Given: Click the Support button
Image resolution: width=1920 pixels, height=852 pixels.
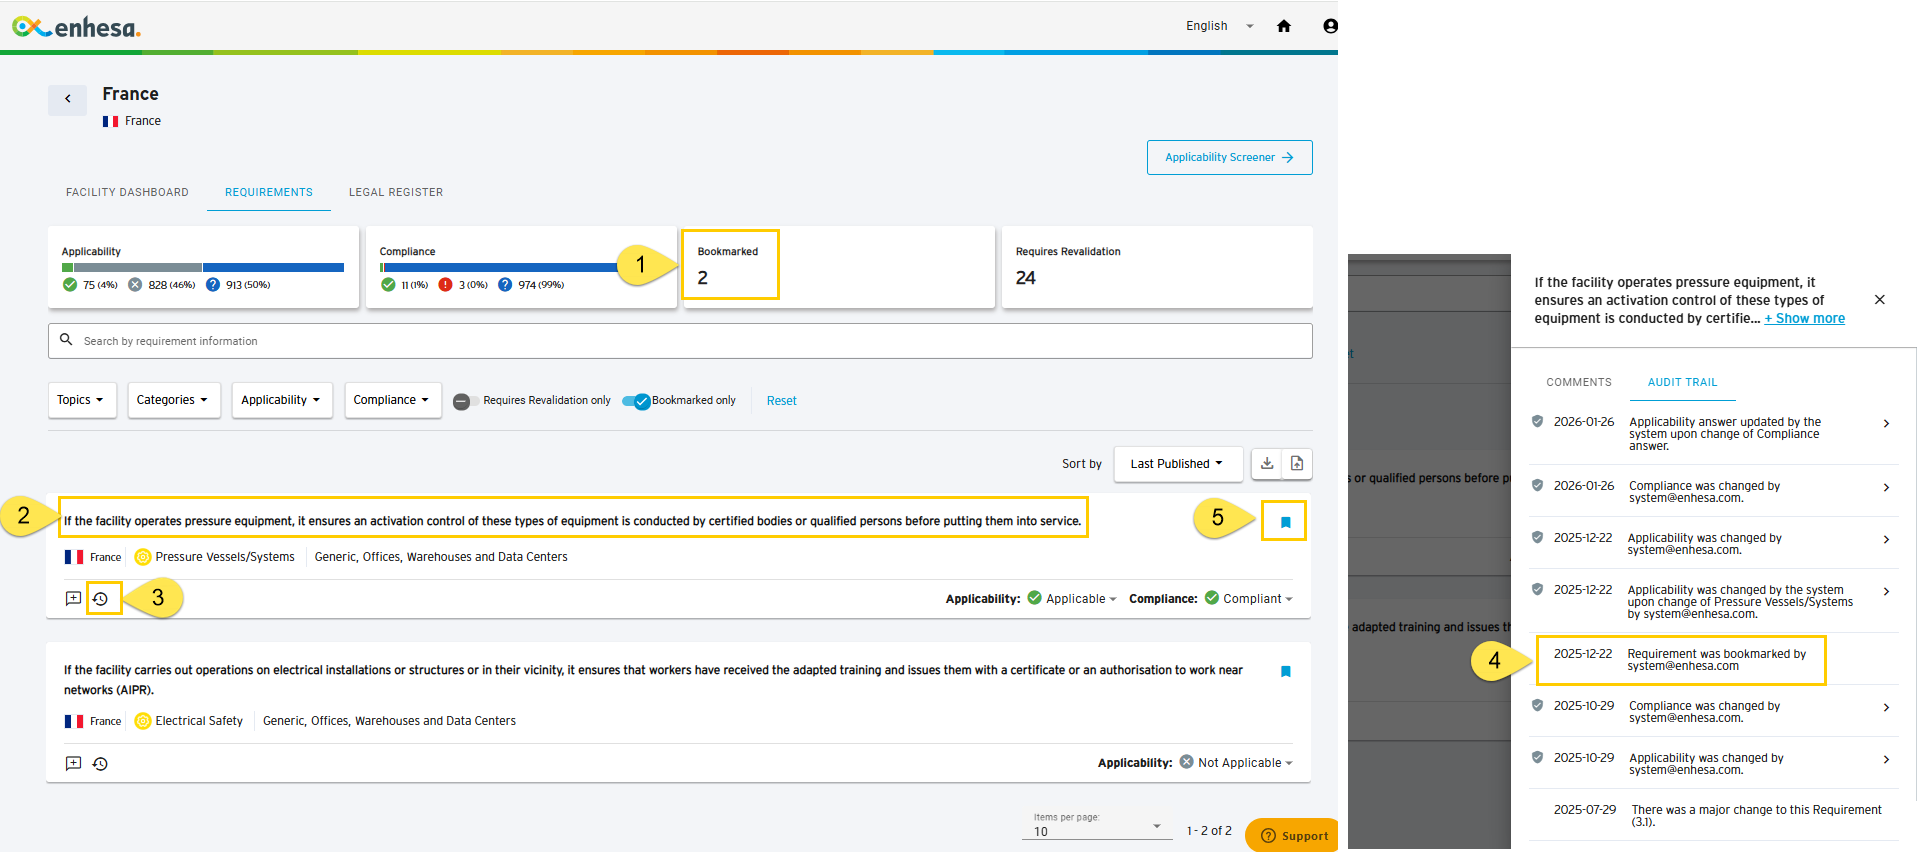Looking at the screenshot, I should [1292, 835].
